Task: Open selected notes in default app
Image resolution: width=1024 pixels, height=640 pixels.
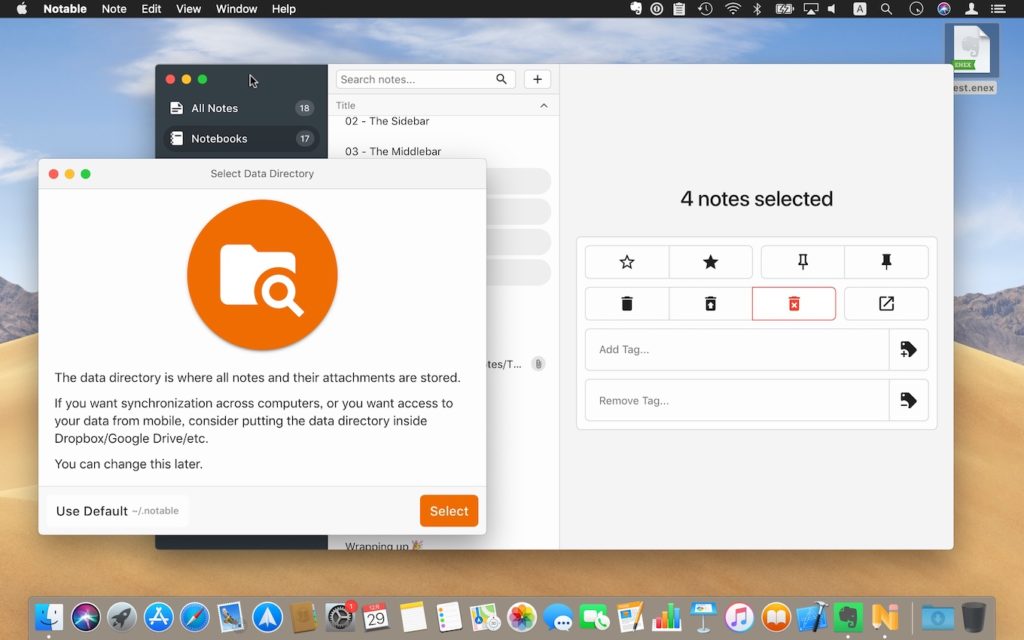Action: point(886,304)
